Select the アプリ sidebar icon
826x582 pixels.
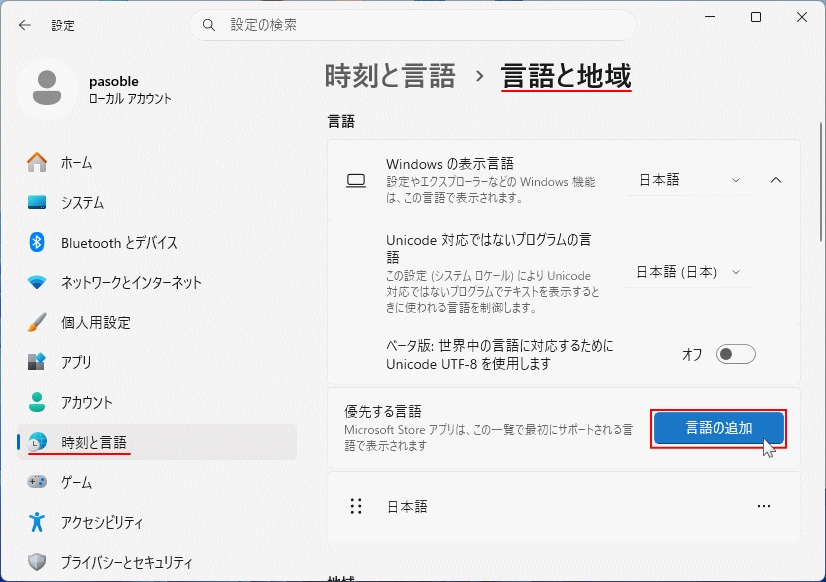(38, 362)
